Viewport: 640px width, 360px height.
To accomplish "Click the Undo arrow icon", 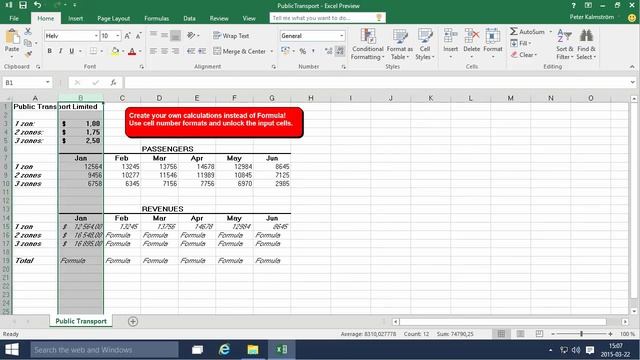I will (x=38, y=5).
